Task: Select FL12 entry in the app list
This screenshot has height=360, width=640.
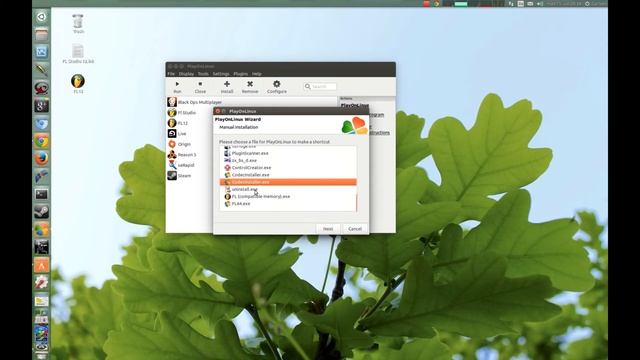Action: tap(182, 123)
